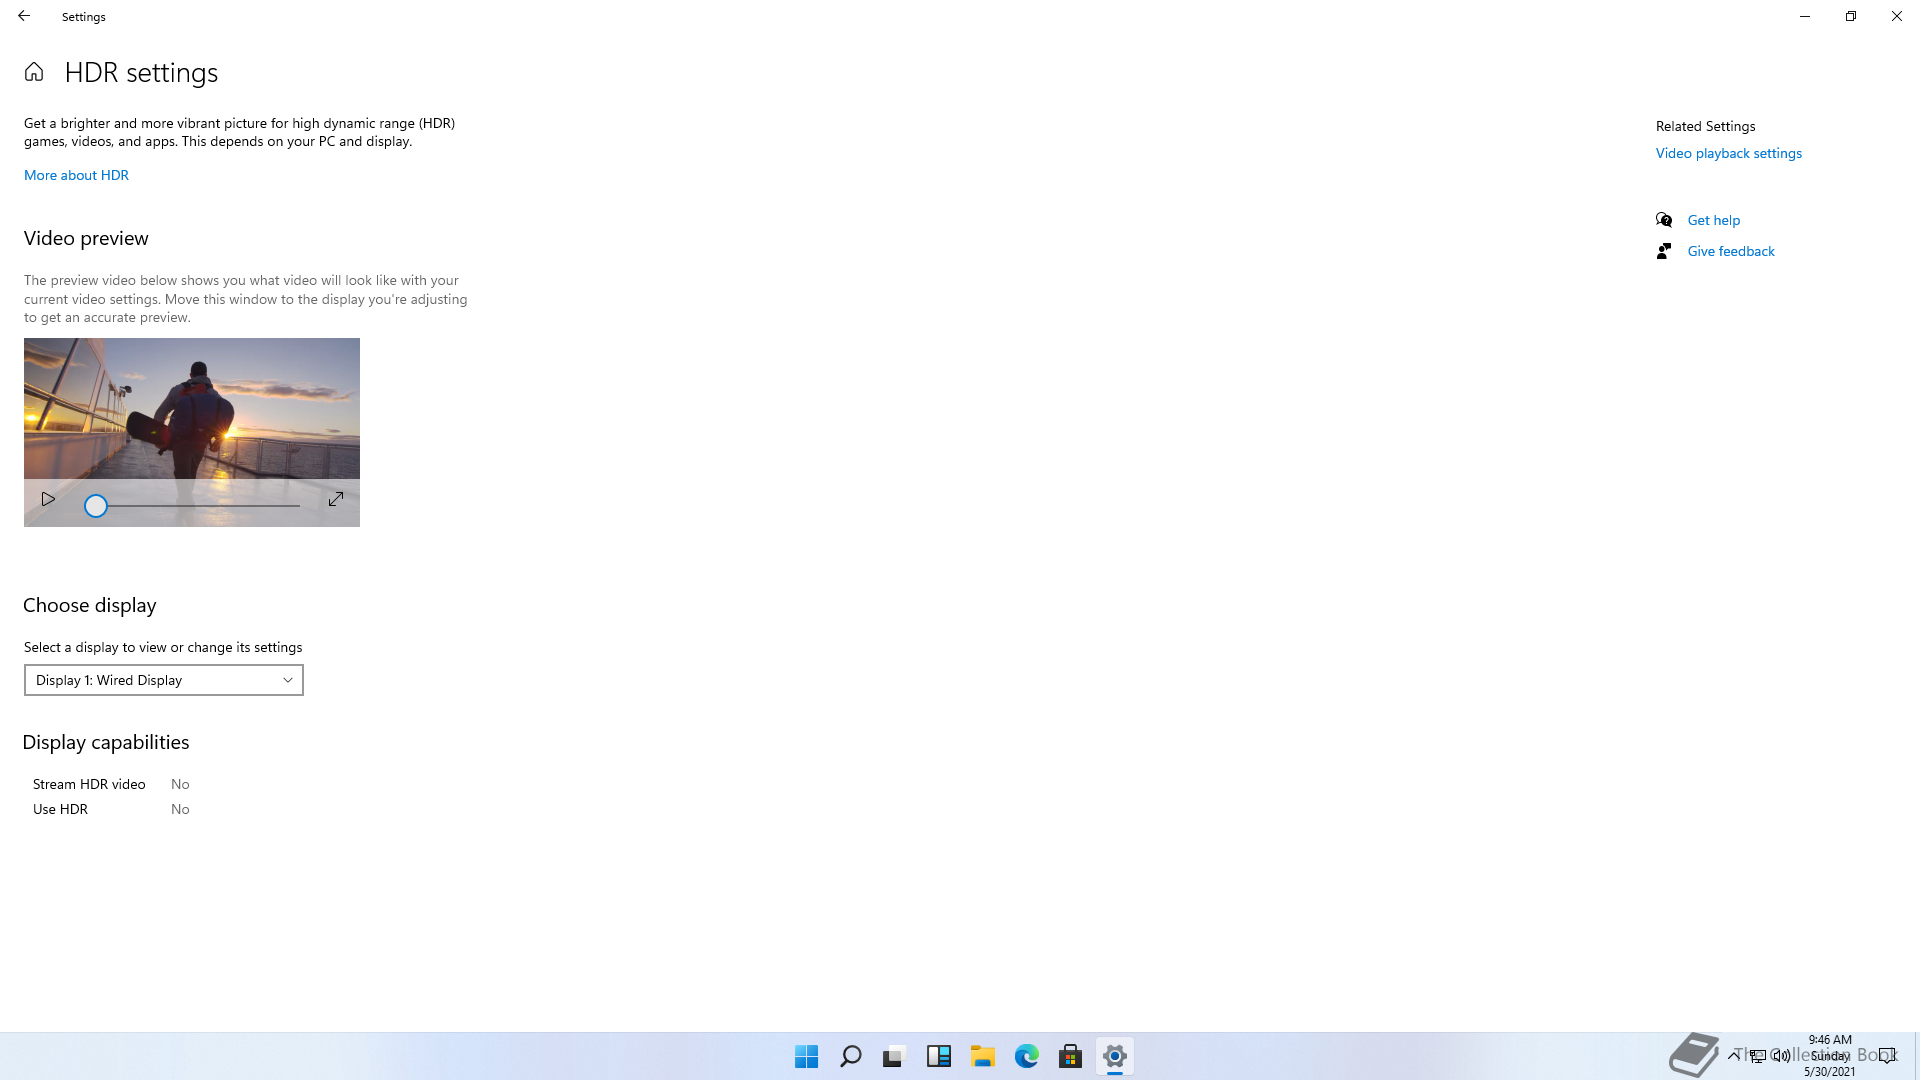Screen dimensions: 1920x1080
Task: Open Task View on the taskbar
Action: (x=895, y=1056)
